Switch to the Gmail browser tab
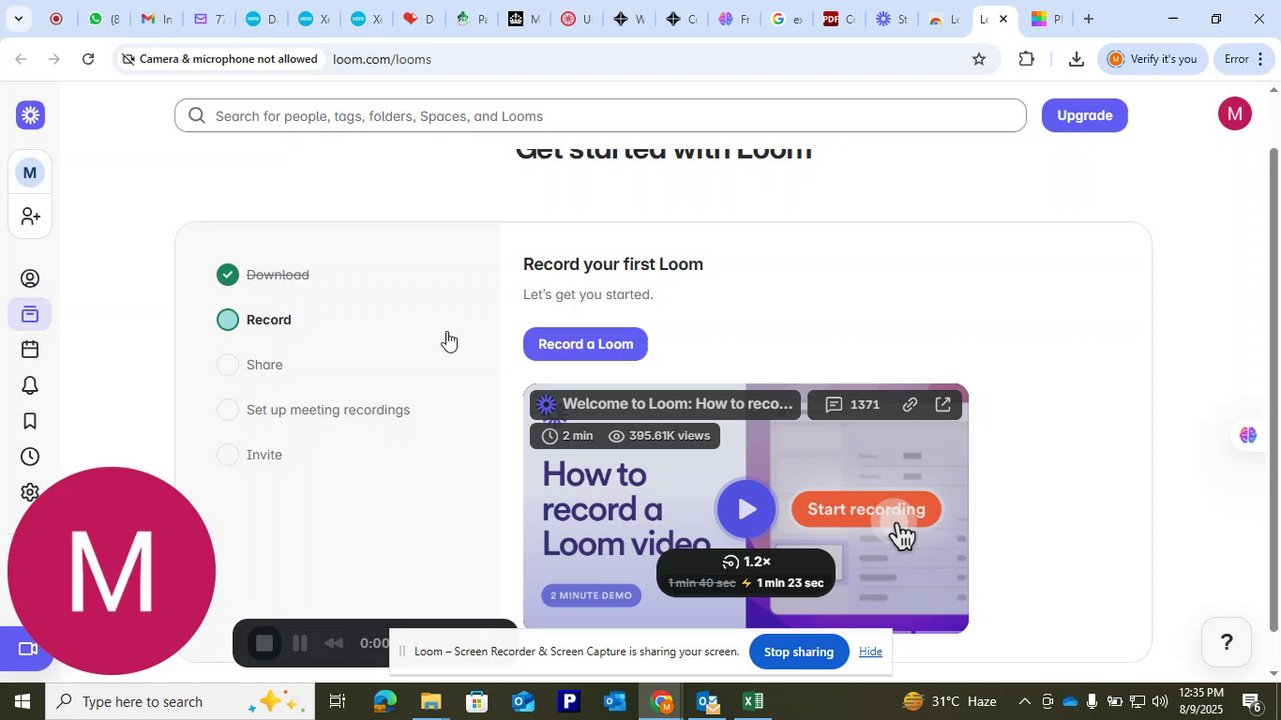This screenshot has width=1281, height=720. [x=155, y=19]
